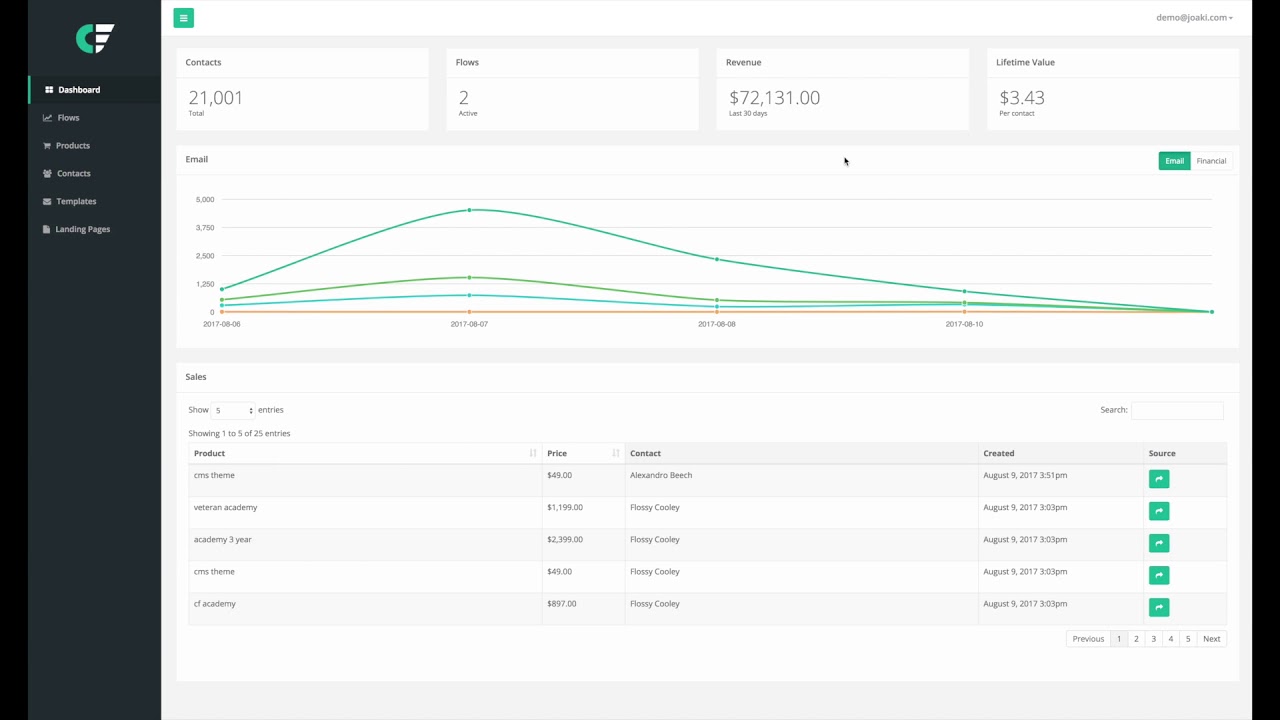Open source arrow for cf academy sale

1159,607
